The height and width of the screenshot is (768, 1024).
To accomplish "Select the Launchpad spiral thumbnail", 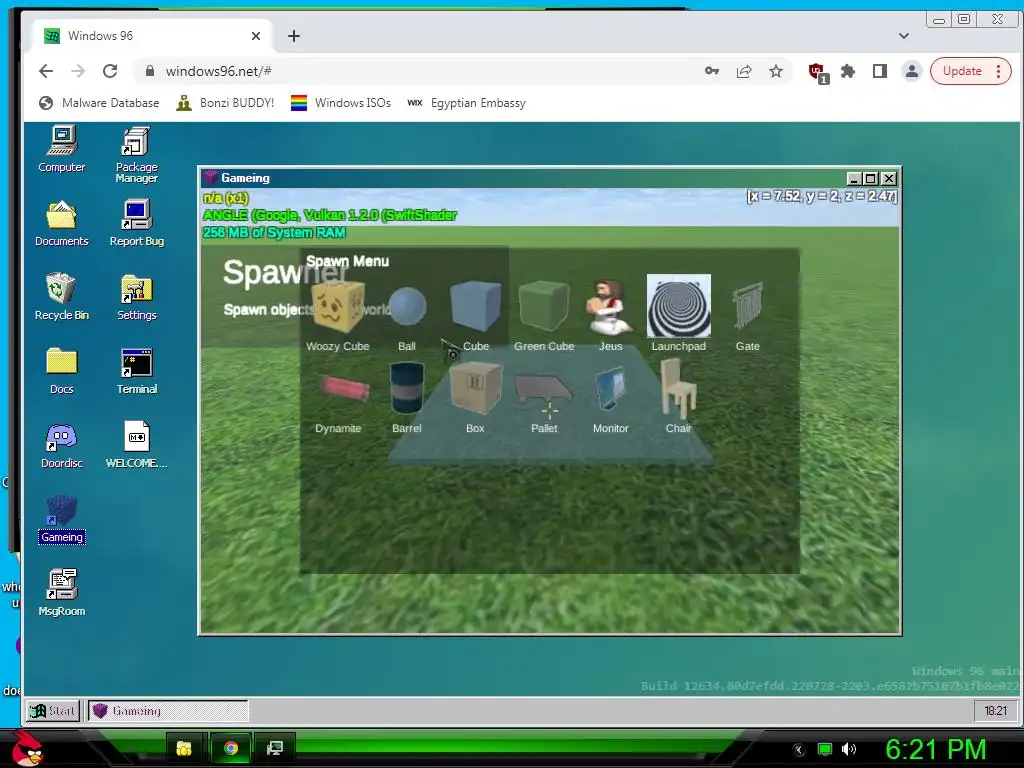I will pyautogui.click(x=679, y=306).
